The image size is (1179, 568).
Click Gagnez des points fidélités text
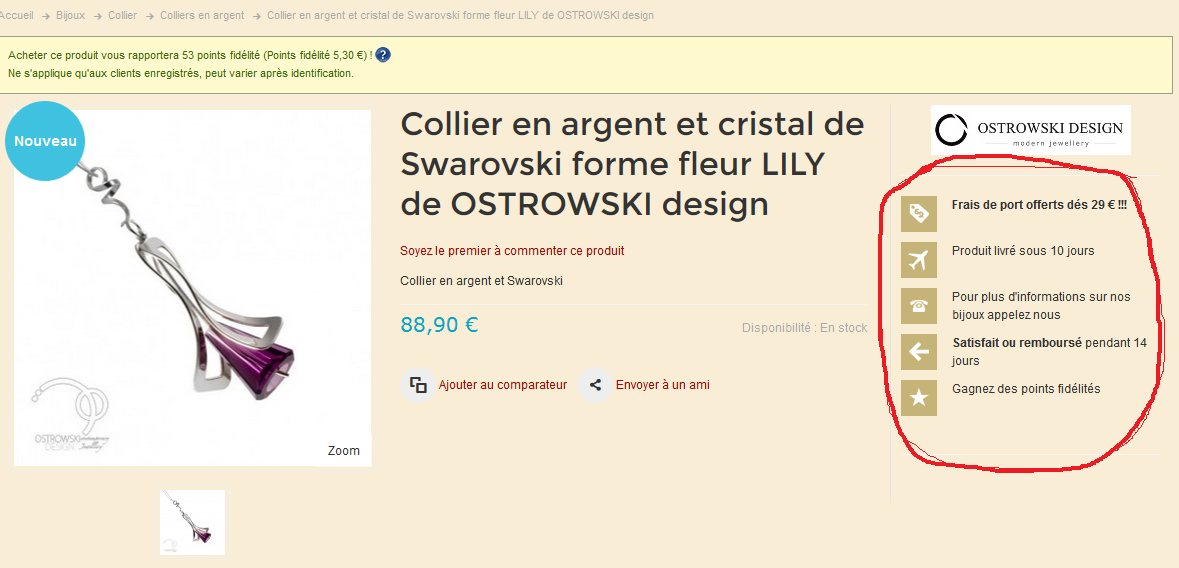[x=1026, y=389]
